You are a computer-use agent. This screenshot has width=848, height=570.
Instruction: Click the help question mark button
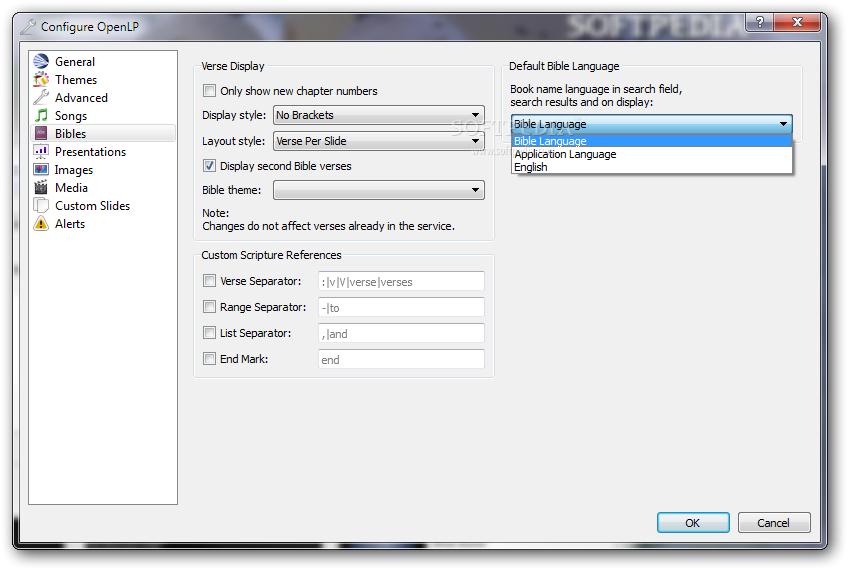(x=760, y=22)
